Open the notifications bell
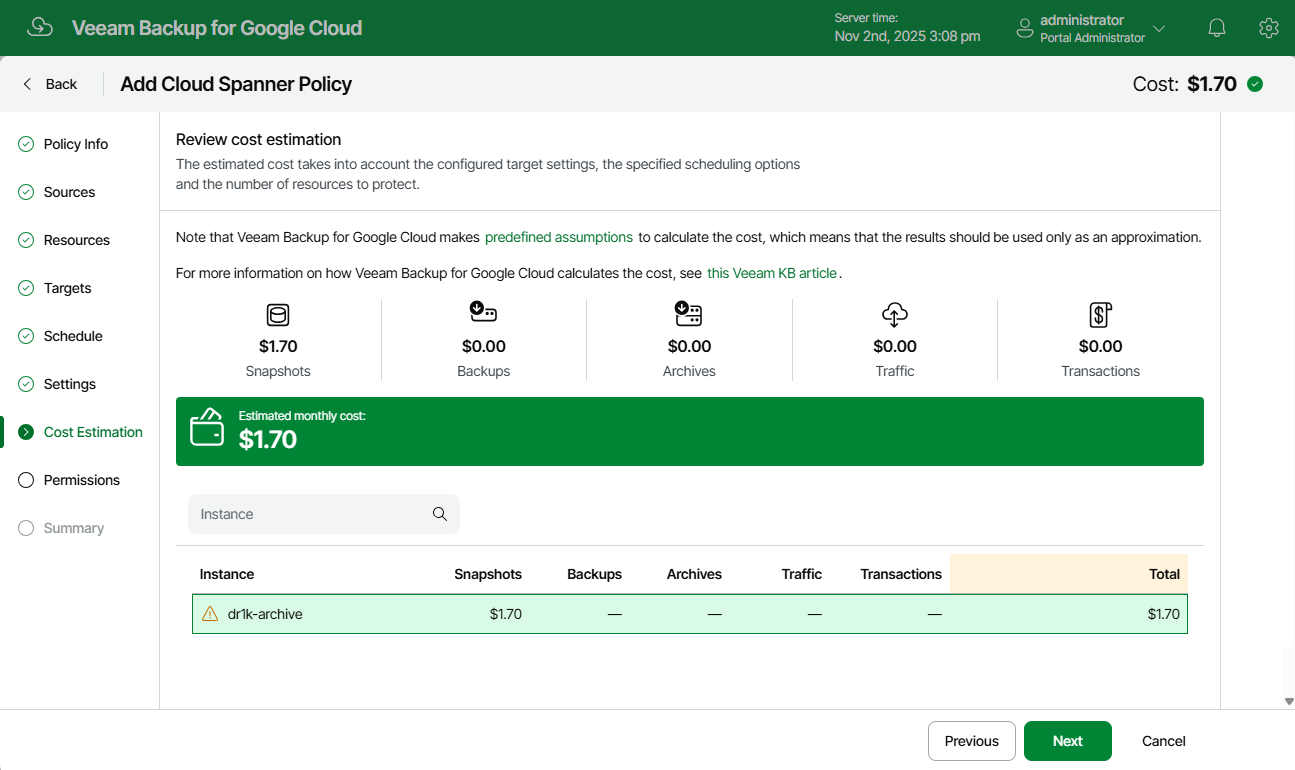Screen dimensions: 1295x770 [1217, 28]
